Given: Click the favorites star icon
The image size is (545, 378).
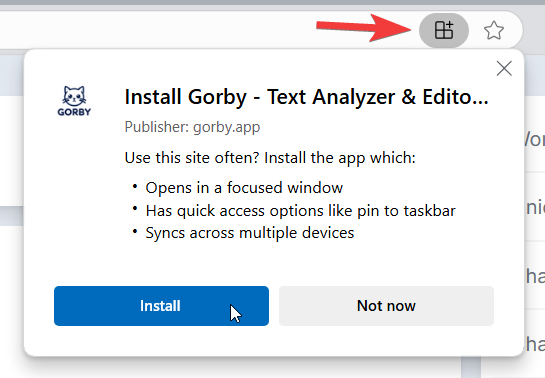Looking at the screenshot, I should click(x=494, y=31).
